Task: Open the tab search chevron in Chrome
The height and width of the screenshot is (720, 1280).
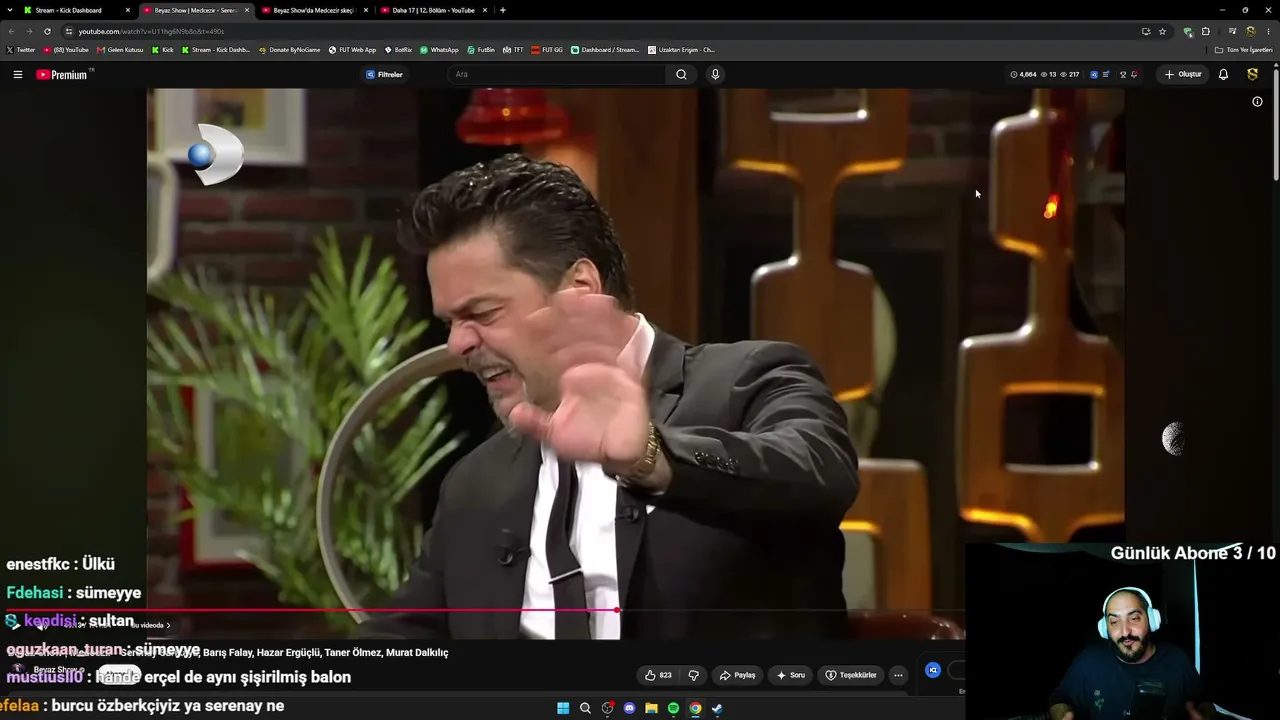Action: [11, 10]
